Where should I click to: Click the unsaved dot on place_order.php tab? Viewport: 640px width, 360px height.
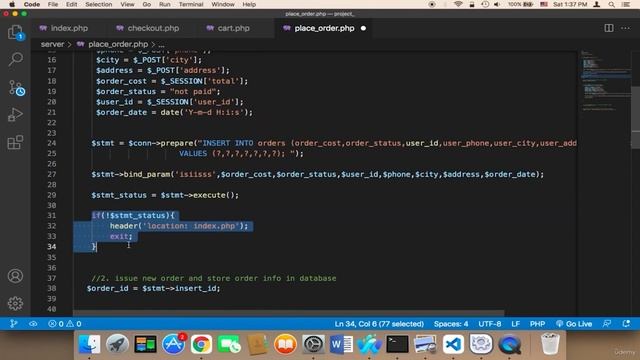pyautogui.click(x=363, y=28)
